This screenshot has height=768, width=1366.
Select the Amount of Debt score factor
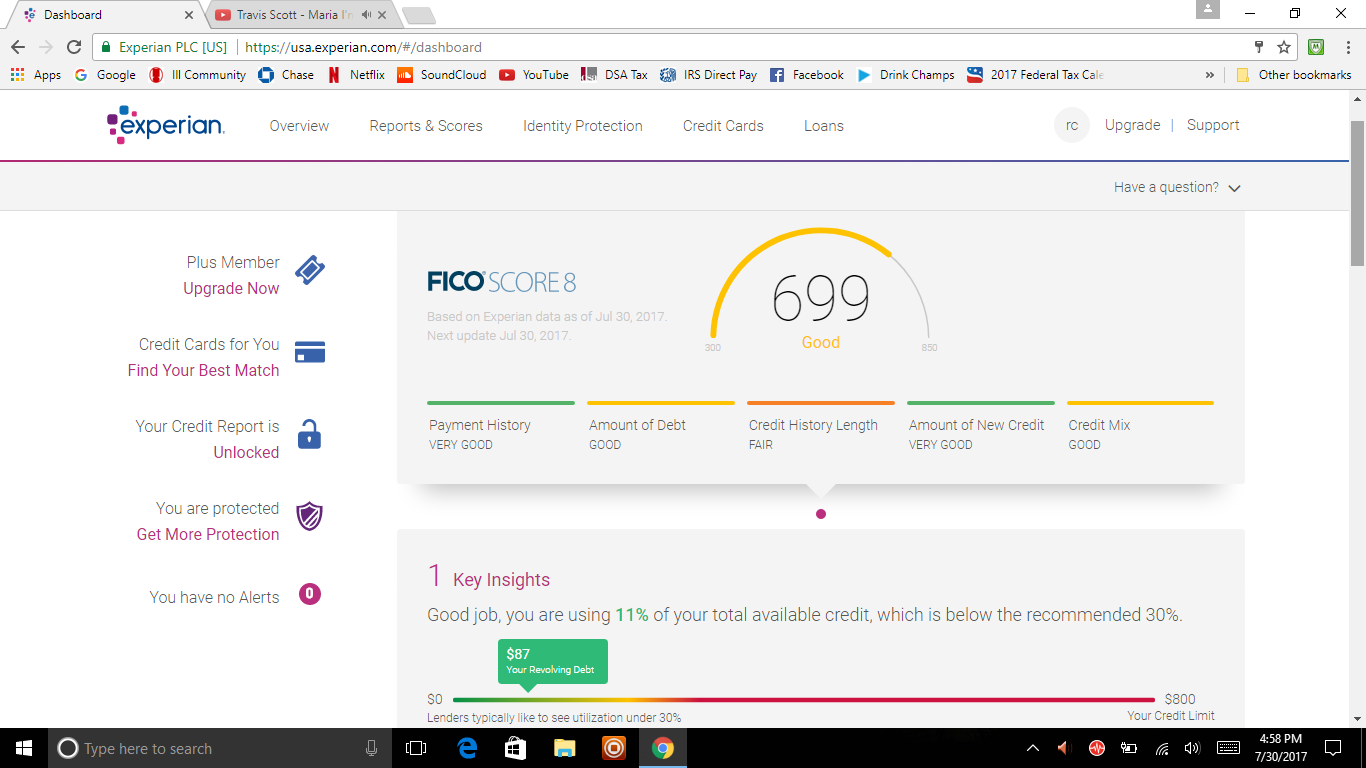click(x=661, y=427)
